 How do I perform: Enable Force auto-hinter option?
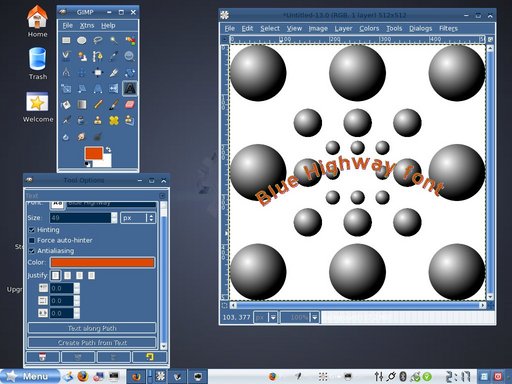pyautogui.click(x=32, y=240)
